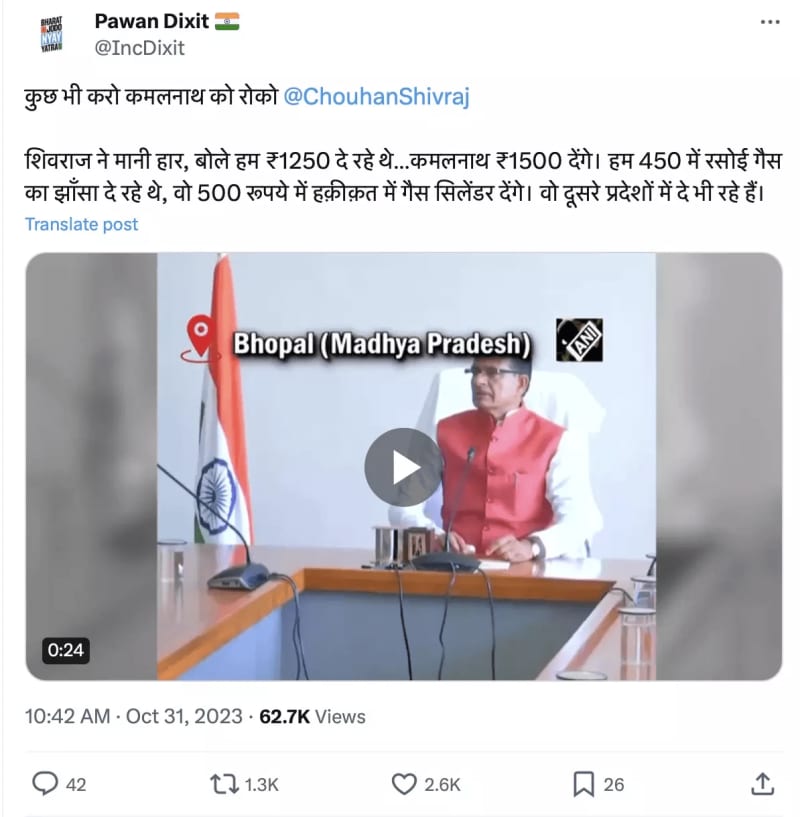800x817 pixels.
Task: Click the 2.6K likes count
Action: [x=442, y=785]
